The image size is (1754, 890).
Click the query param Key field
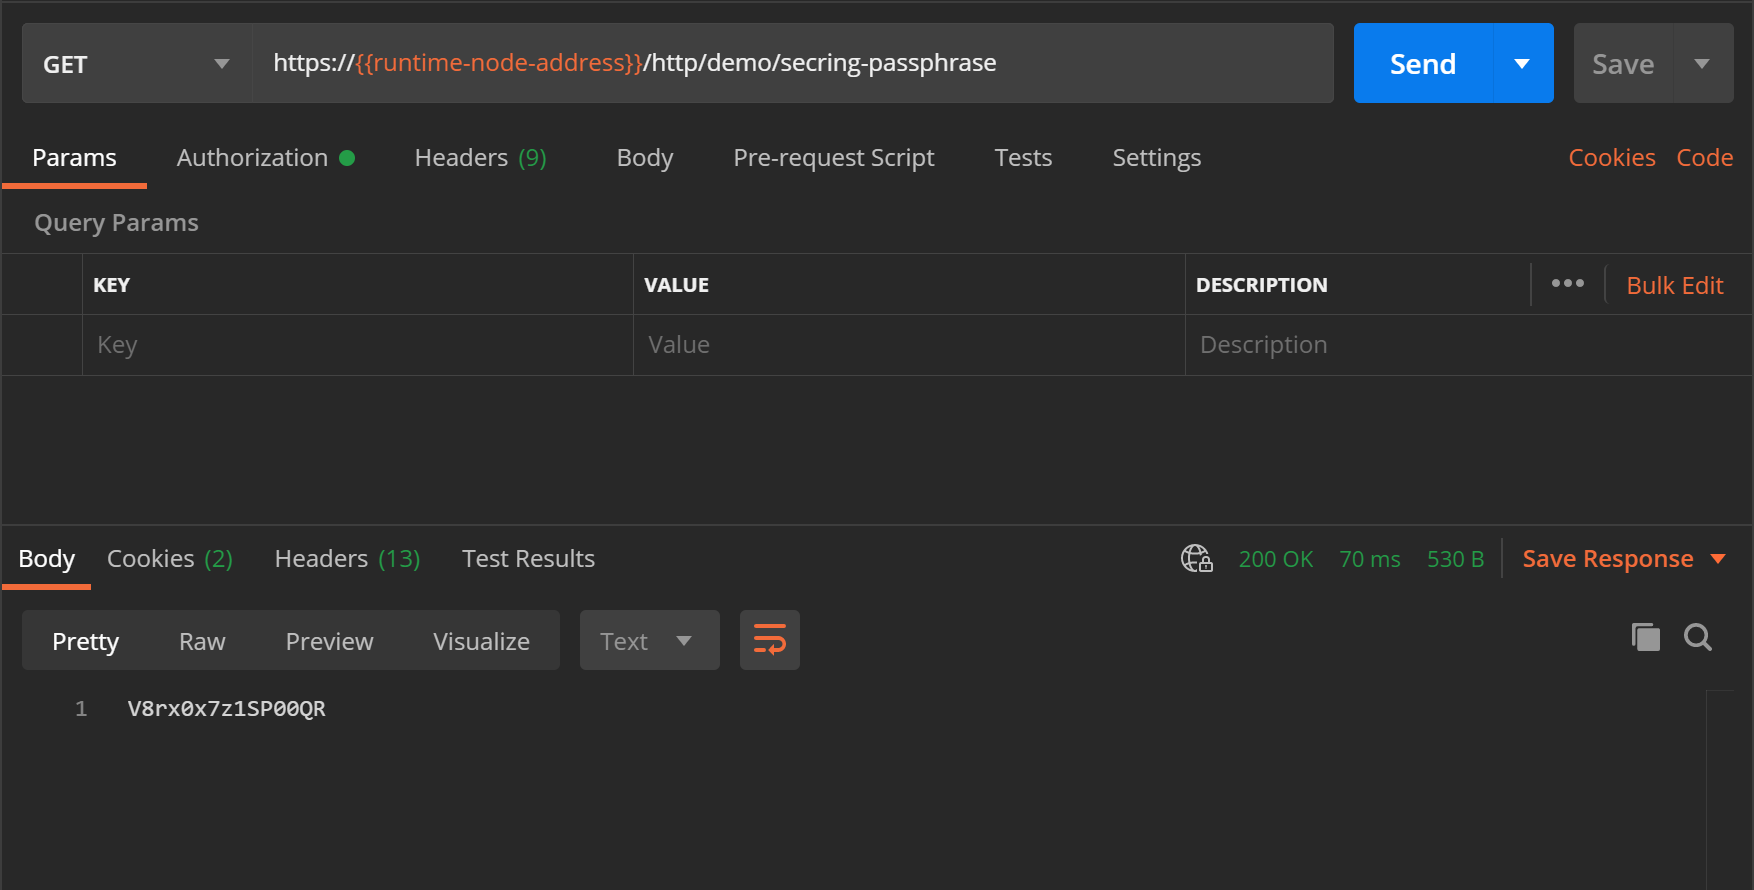357,345
